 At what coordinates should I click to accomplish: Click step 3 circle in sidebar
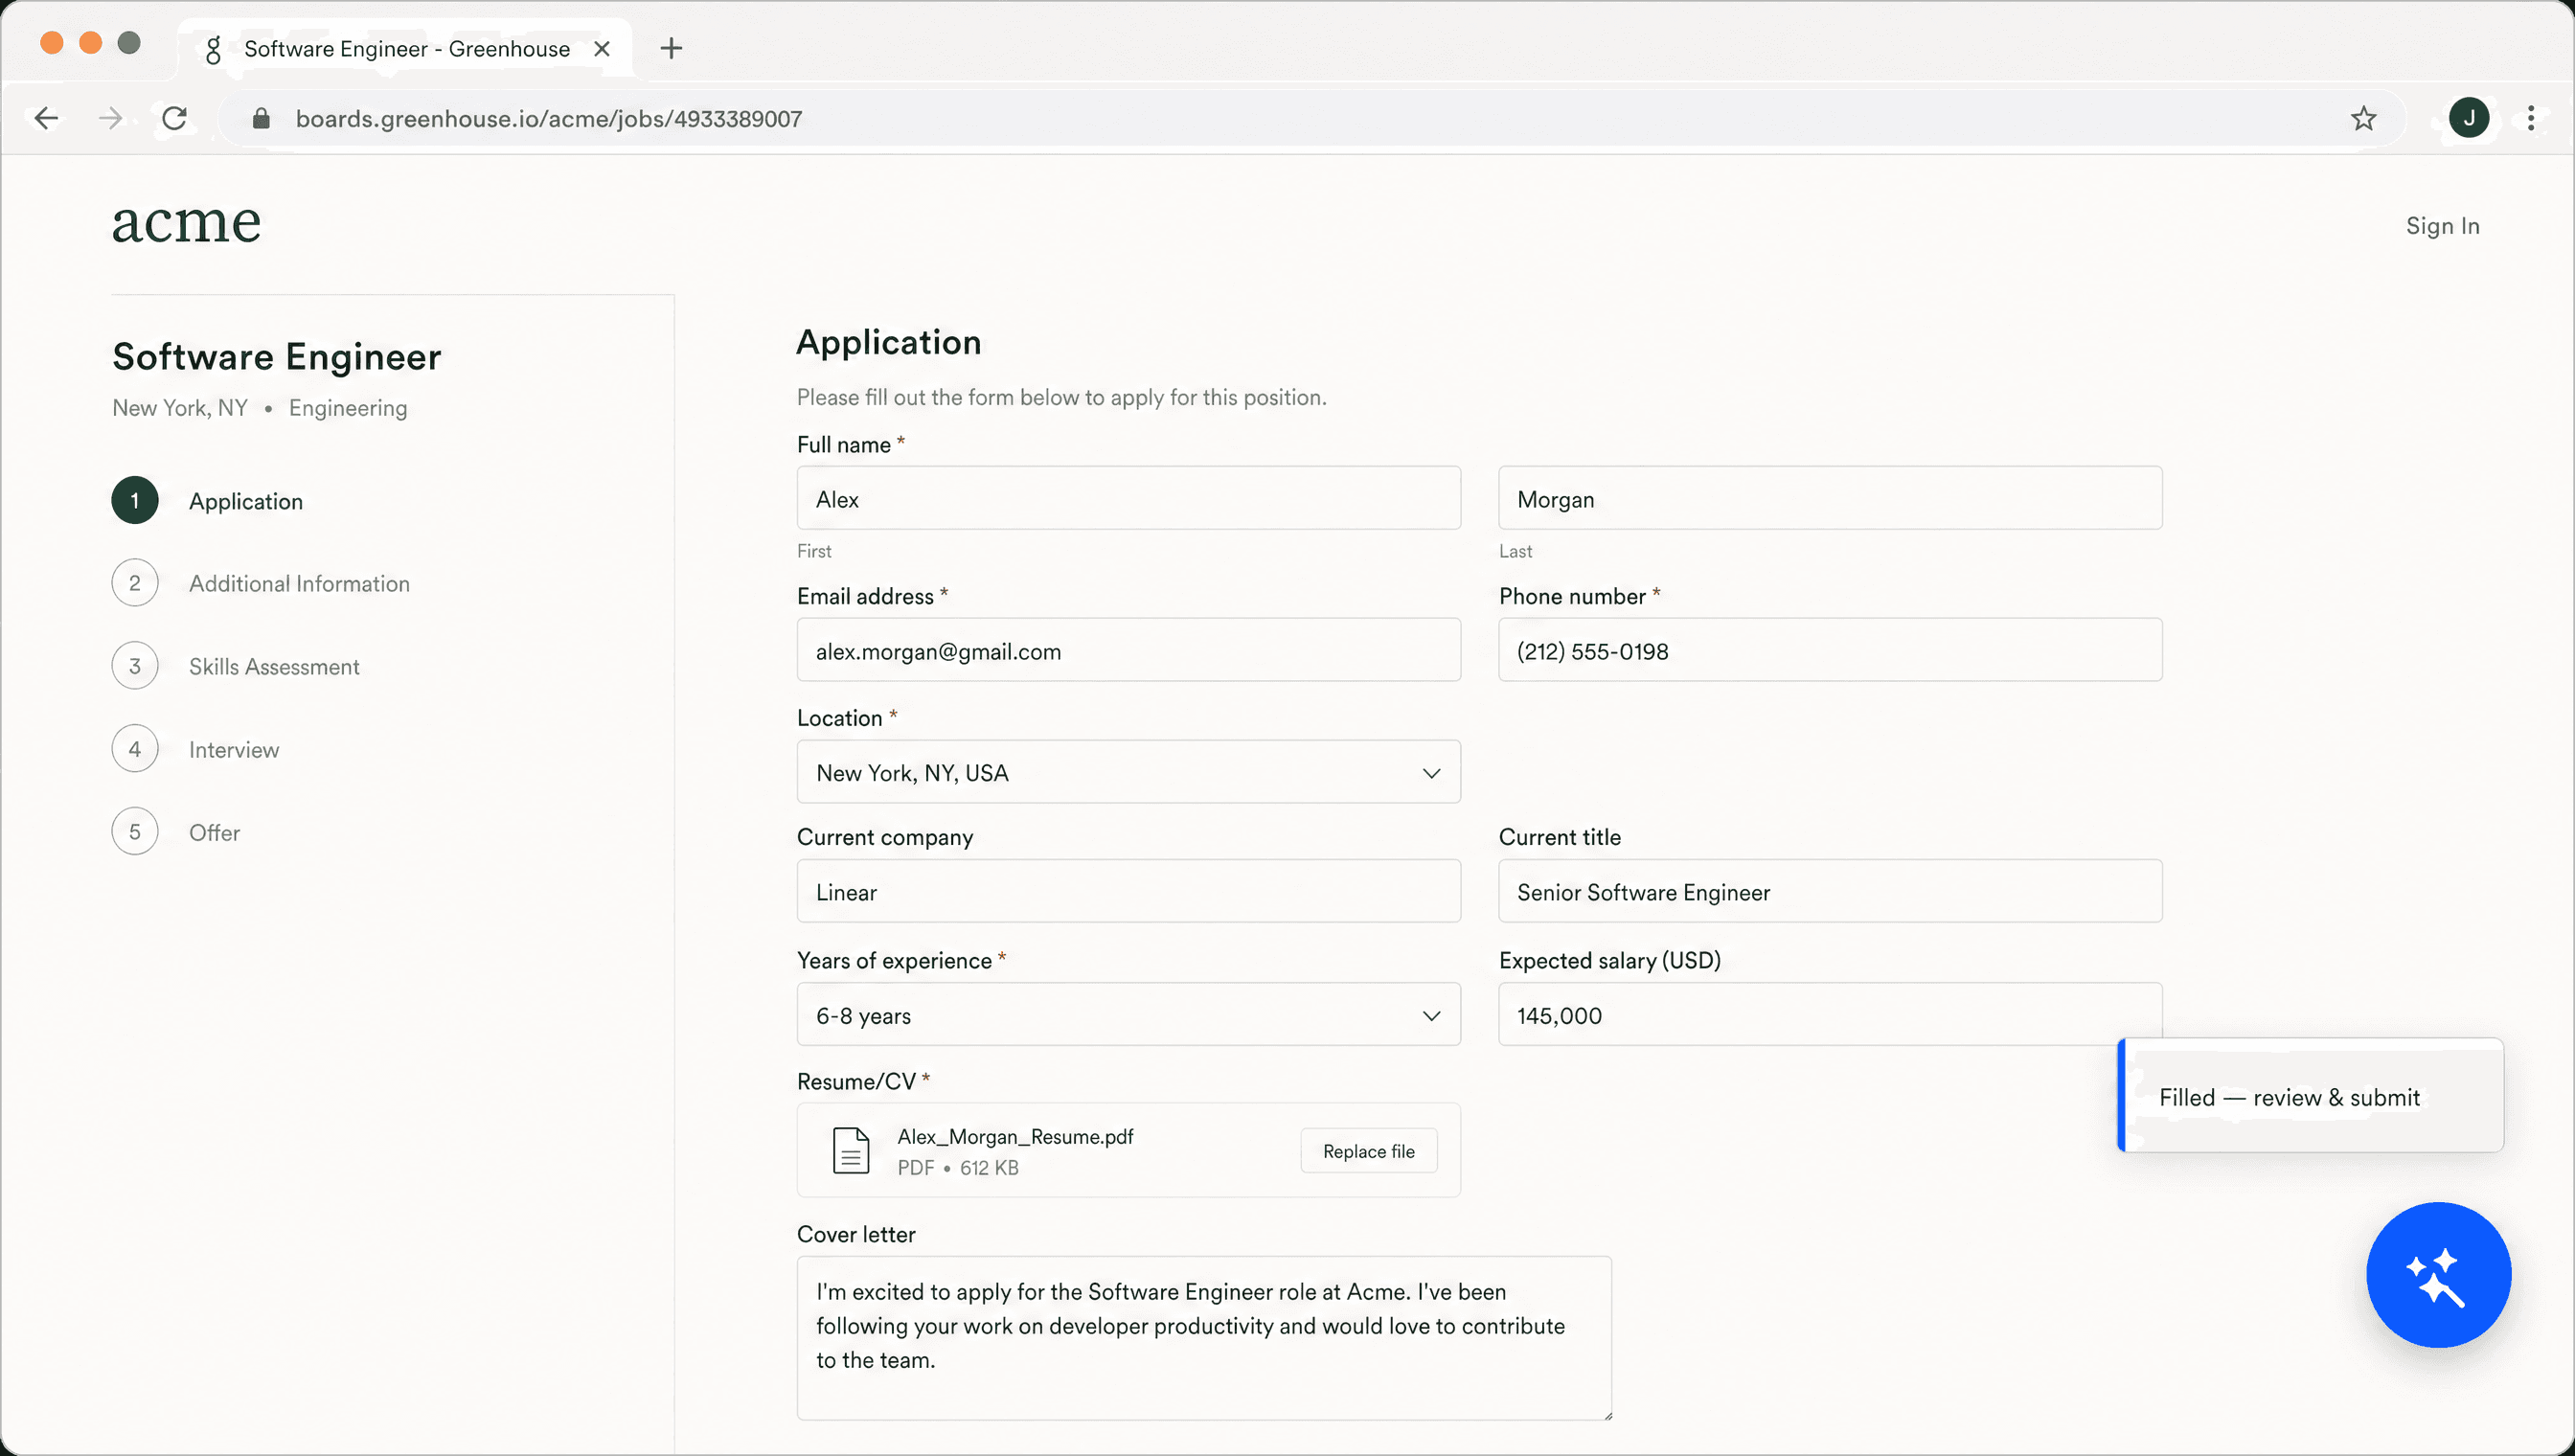point(135,666)
